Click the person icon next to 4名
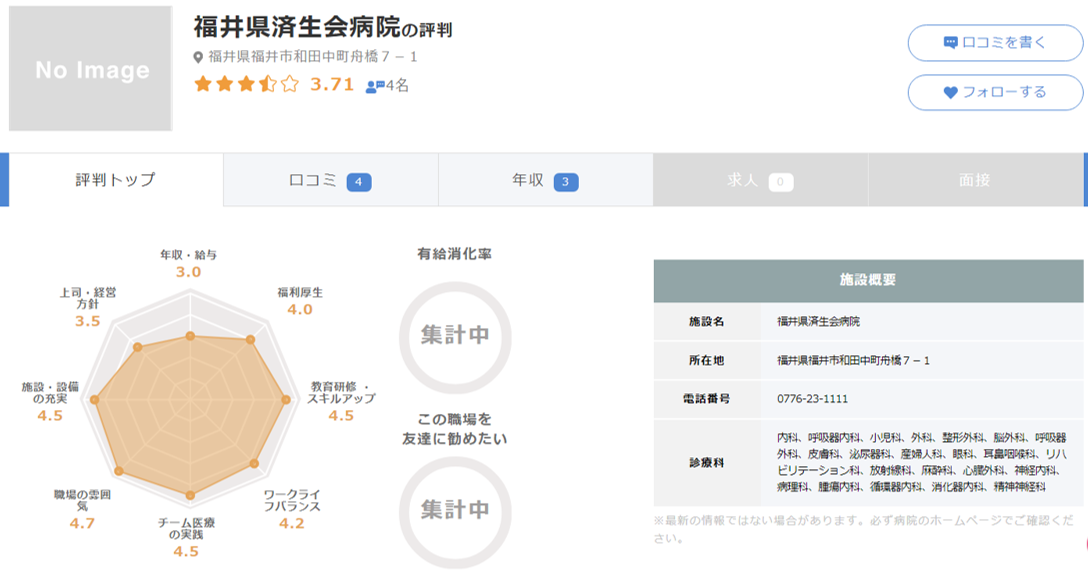Image resolution: width=1088 pixels, height=576 pixels. point(369,87)
